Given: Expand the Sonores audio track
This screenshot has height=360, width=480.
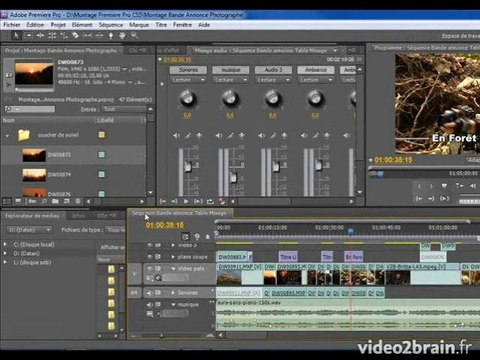Looking at the screenshot, I should [x=173, y=293].
